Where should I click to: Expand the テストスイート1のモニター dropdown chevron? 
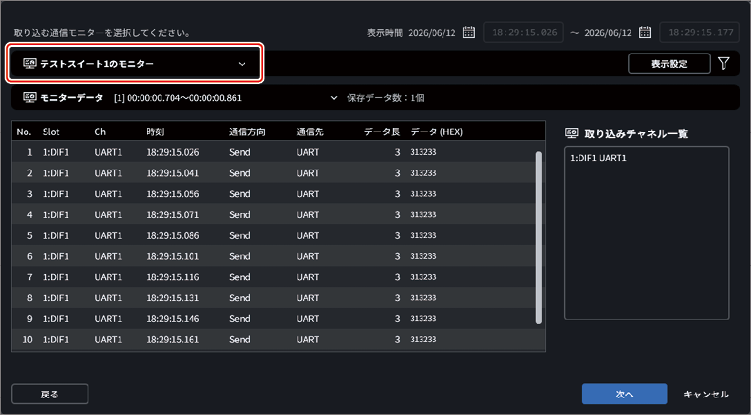[242, 64]
